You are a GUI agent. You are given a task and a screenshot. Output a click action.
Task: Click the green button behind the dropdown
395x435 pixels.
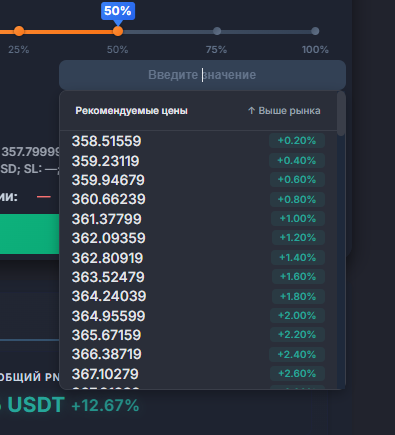pos(30,234)
